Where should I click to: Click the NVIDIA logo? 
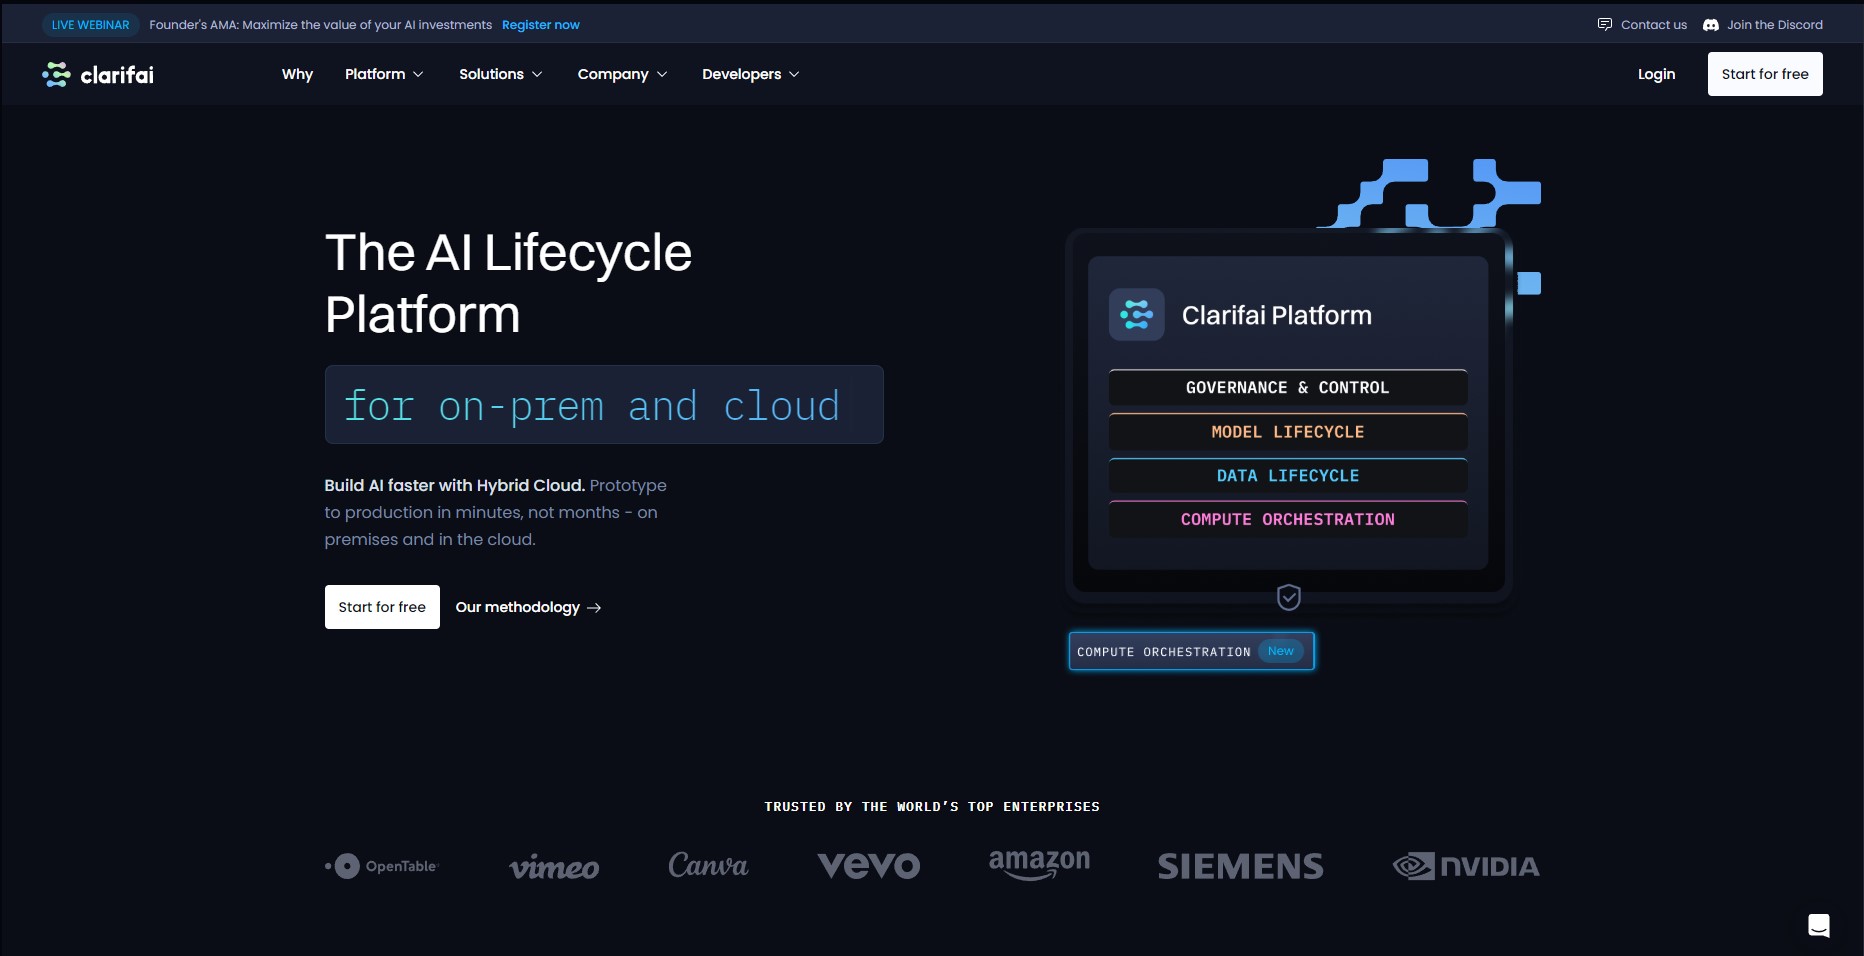1466,866
